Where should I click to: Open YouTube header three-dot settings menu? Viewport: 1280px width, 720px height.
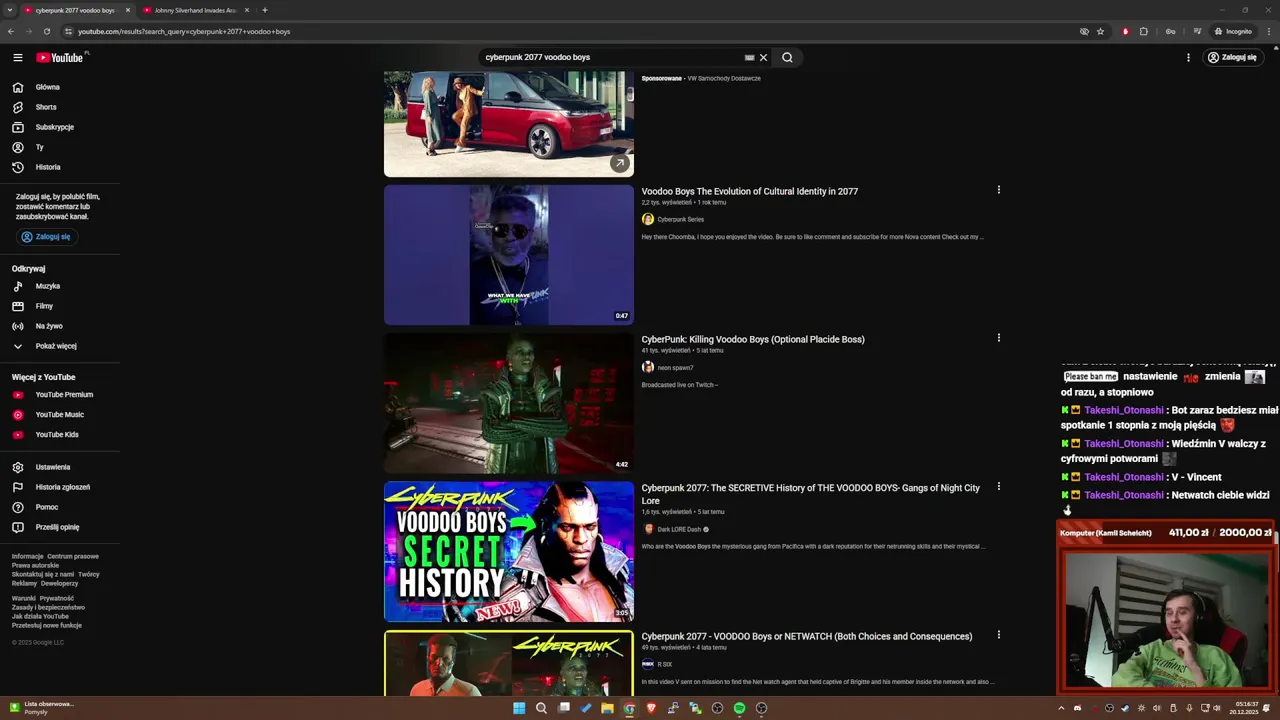point(1188,58)
